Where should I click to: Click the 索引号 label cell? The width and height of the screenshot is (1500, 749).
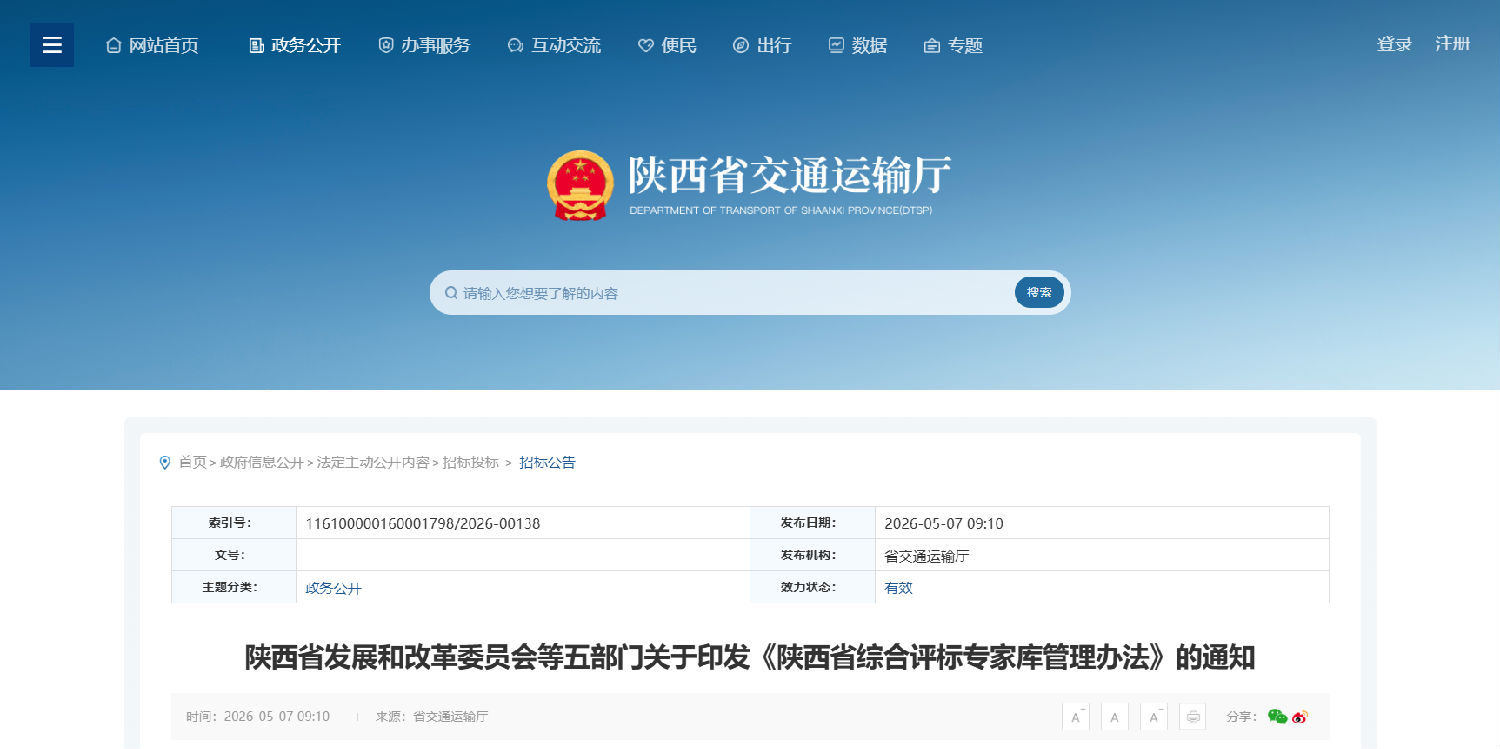[x=234, y=523]
